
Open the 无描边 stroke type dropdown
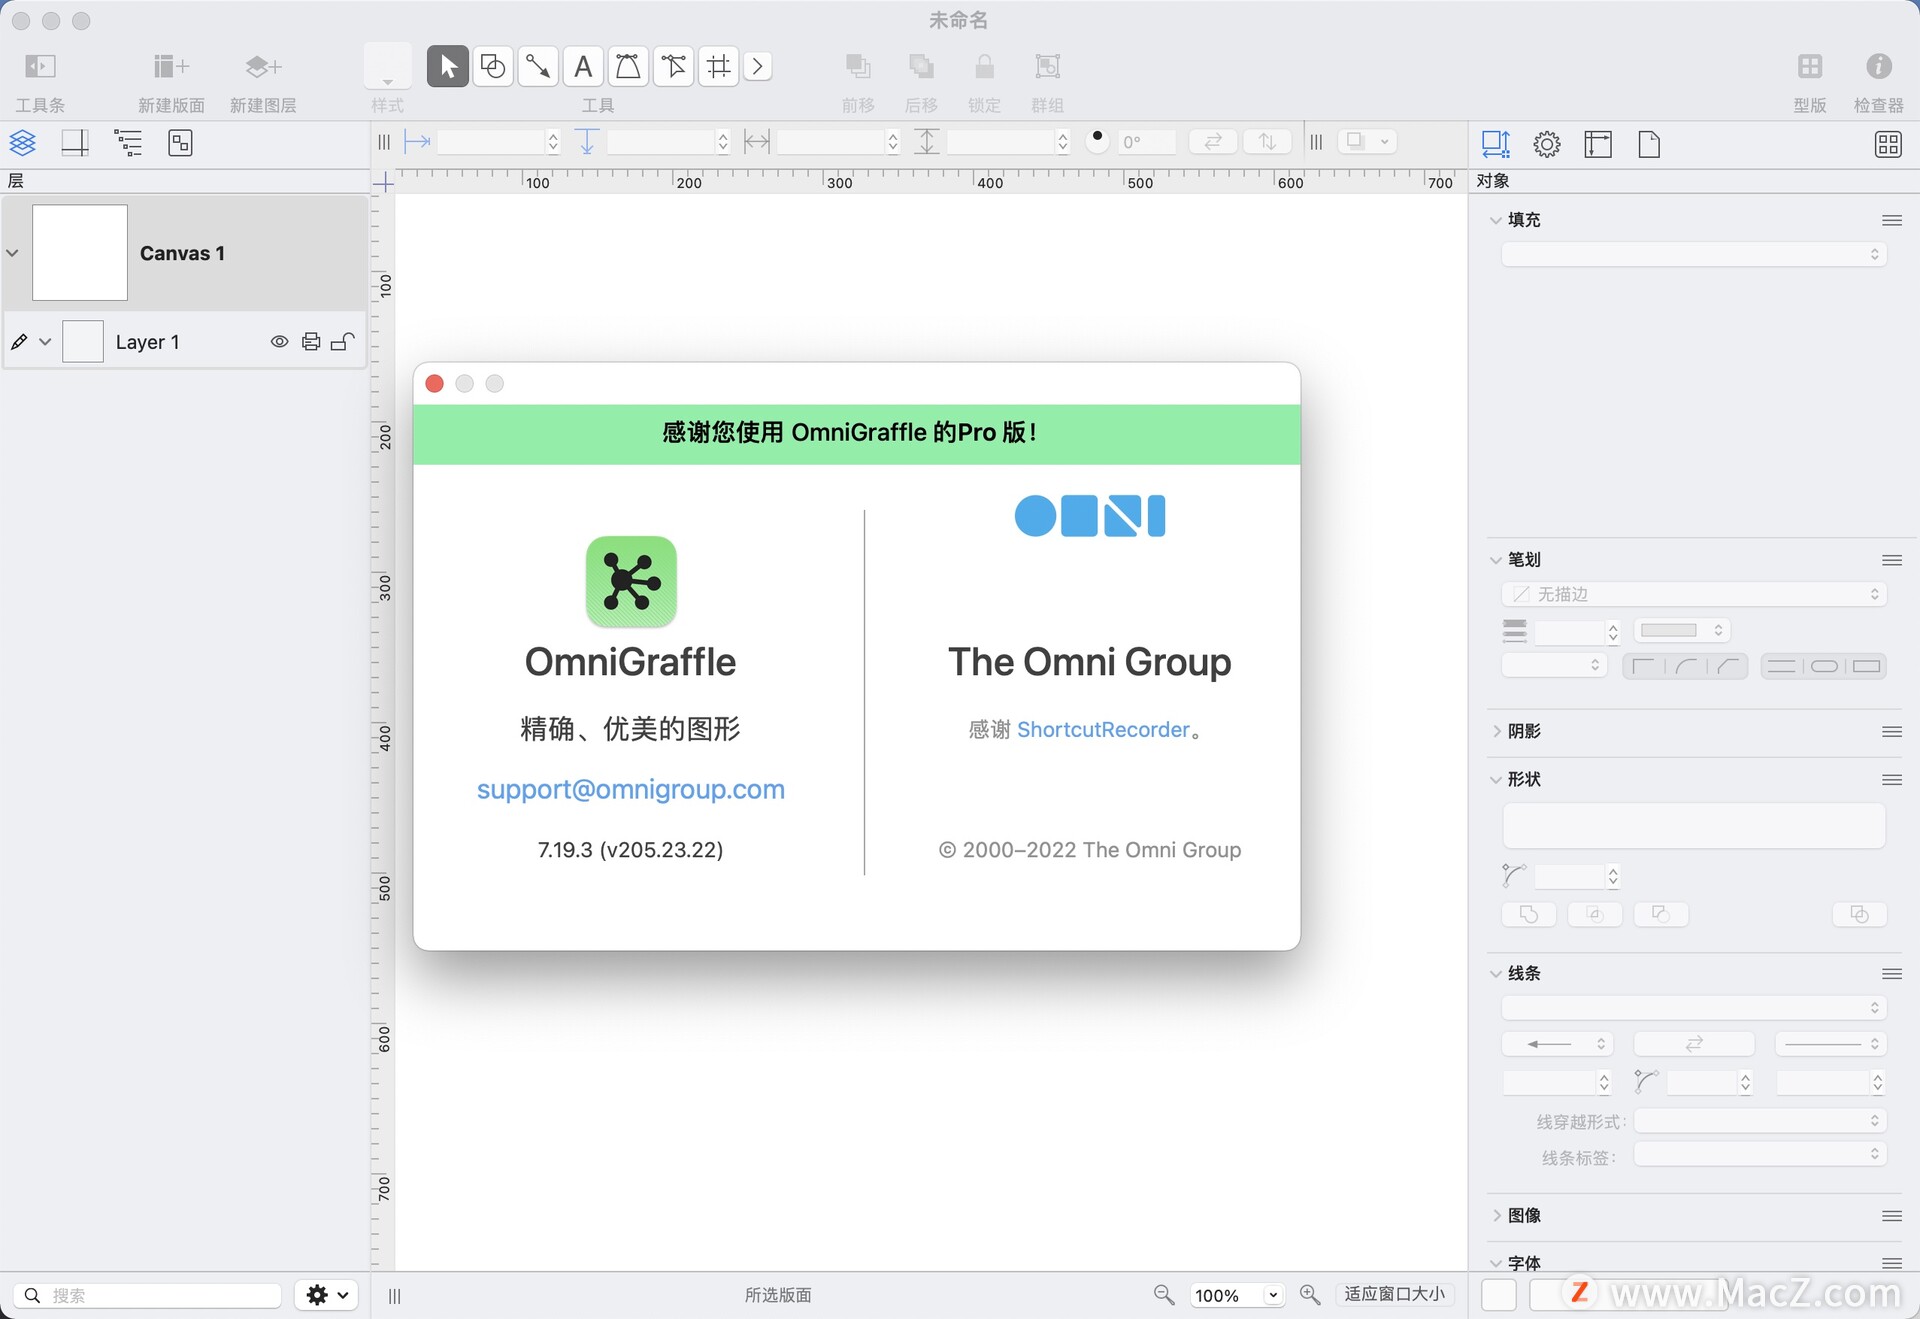coord(1693,594)
